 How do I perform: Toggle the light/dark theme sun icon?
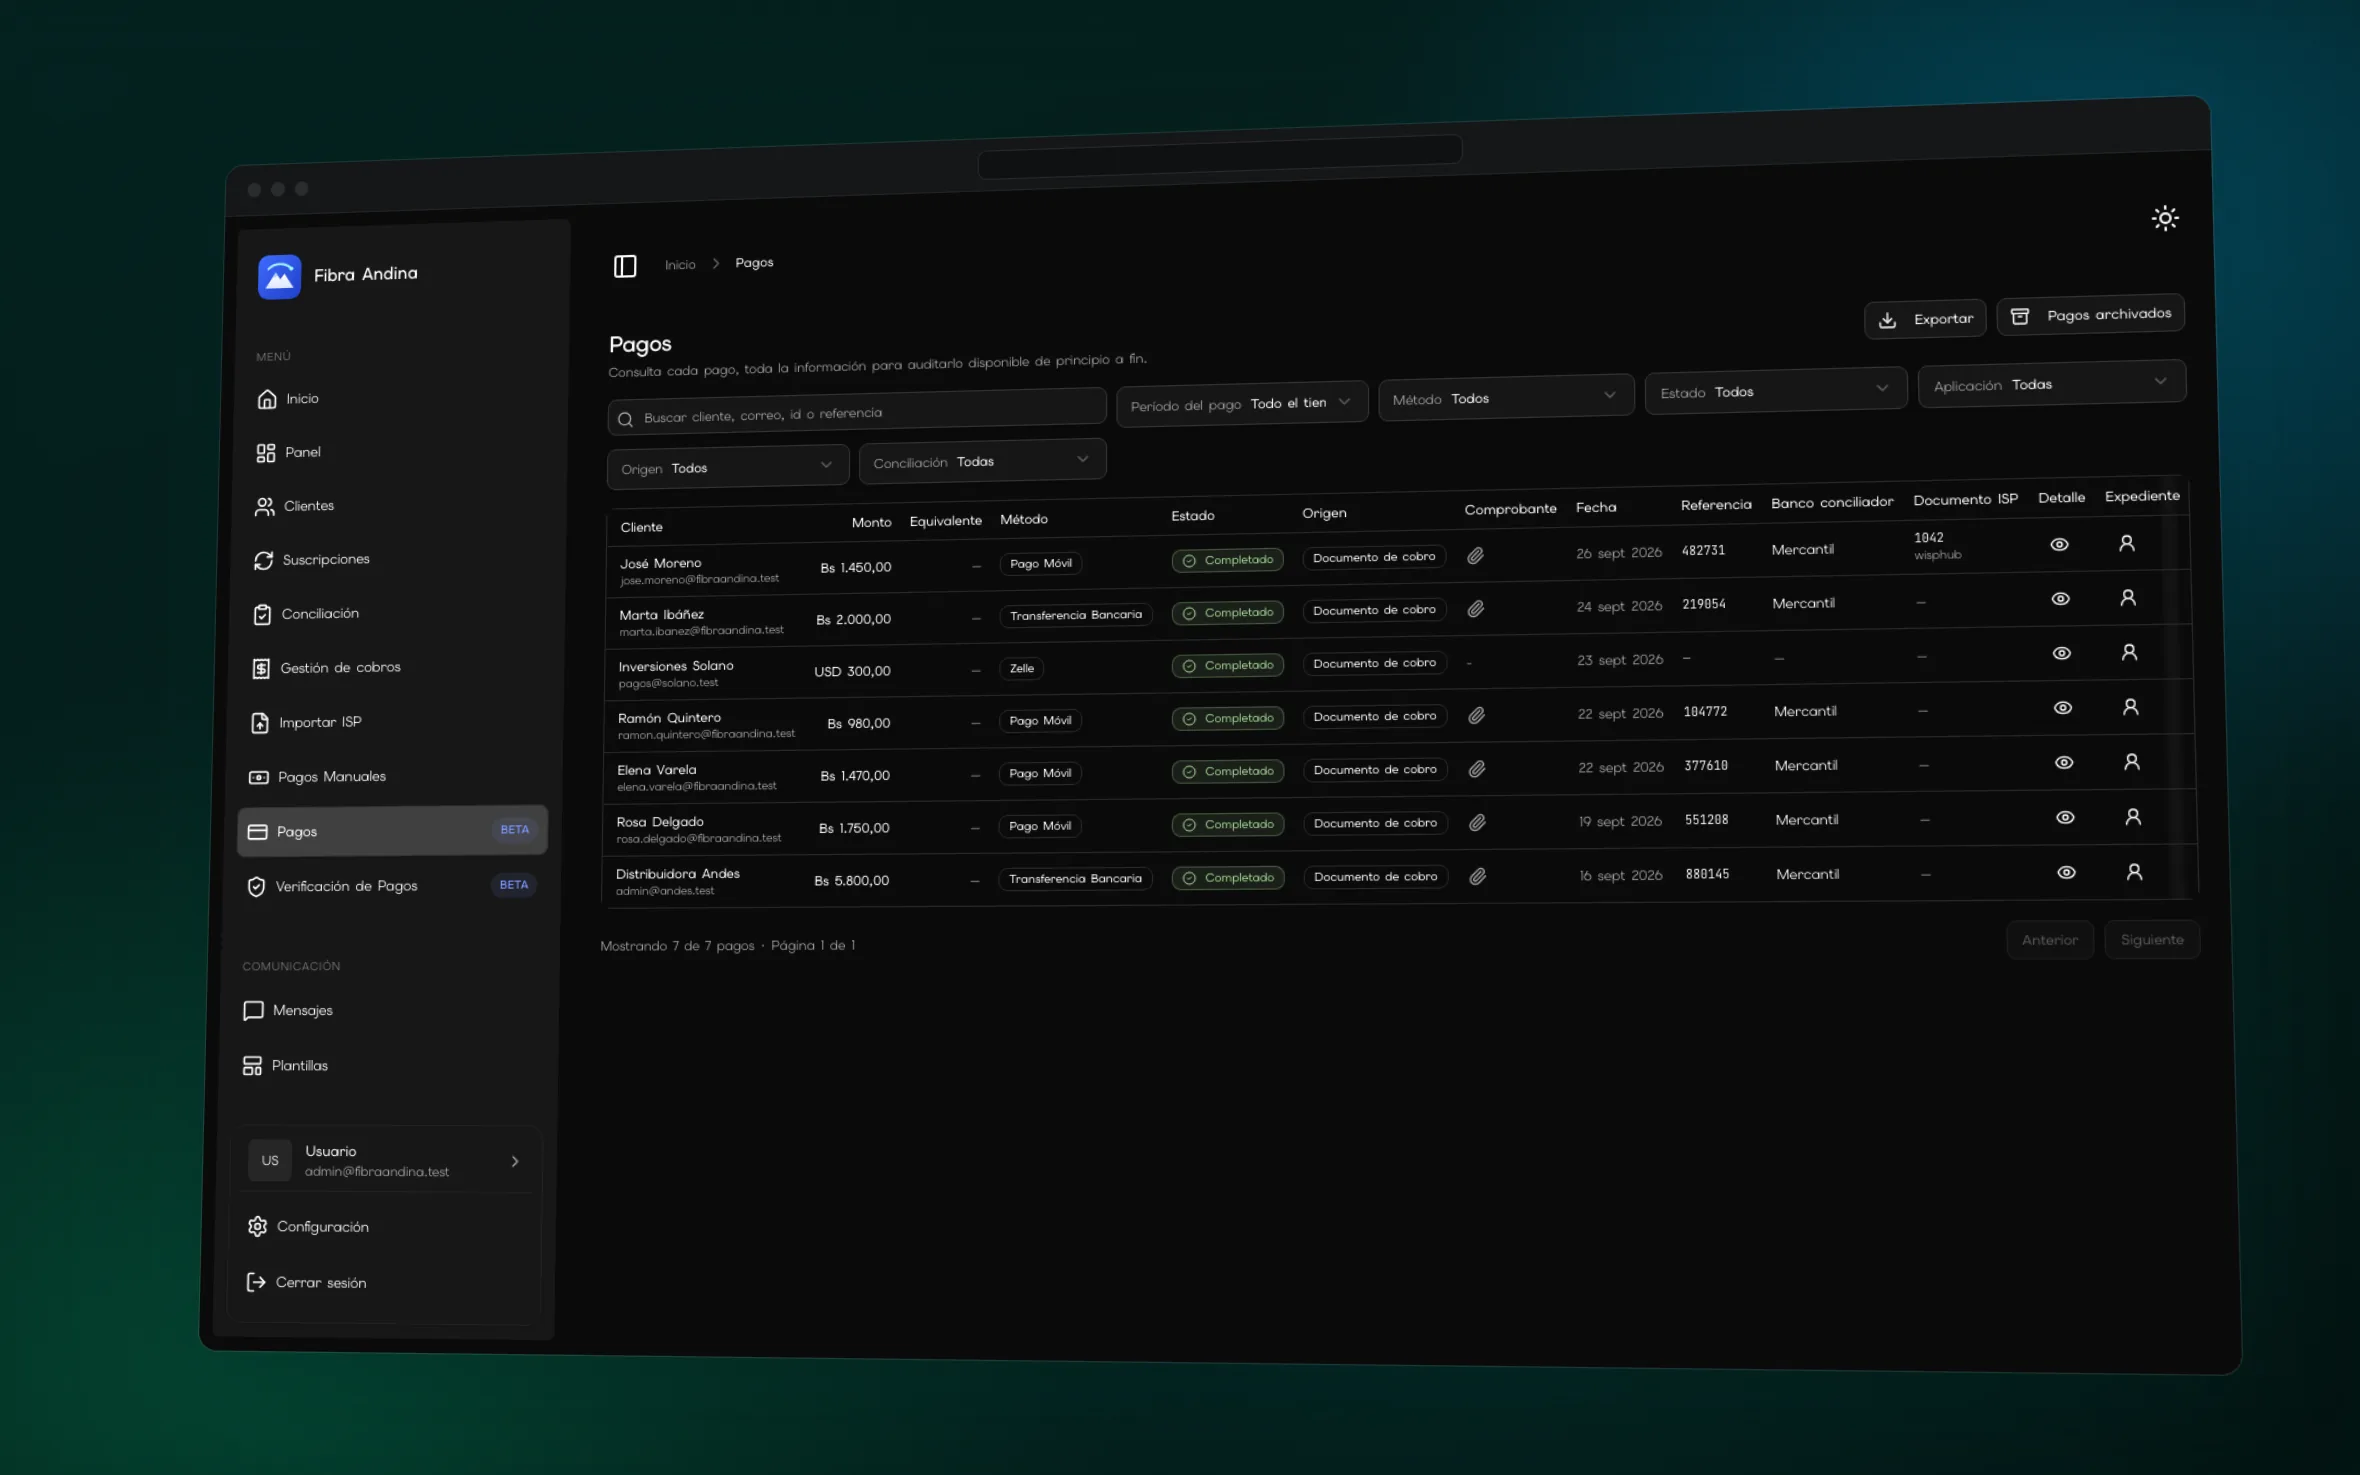coord(2165,218)
